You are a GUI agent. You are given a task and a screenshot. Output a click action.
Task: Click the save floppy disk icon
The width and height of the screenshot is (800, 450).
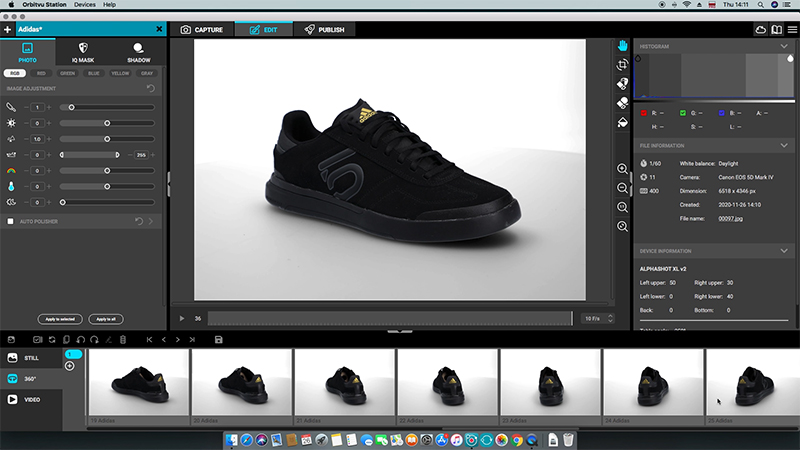pos(218,340)
